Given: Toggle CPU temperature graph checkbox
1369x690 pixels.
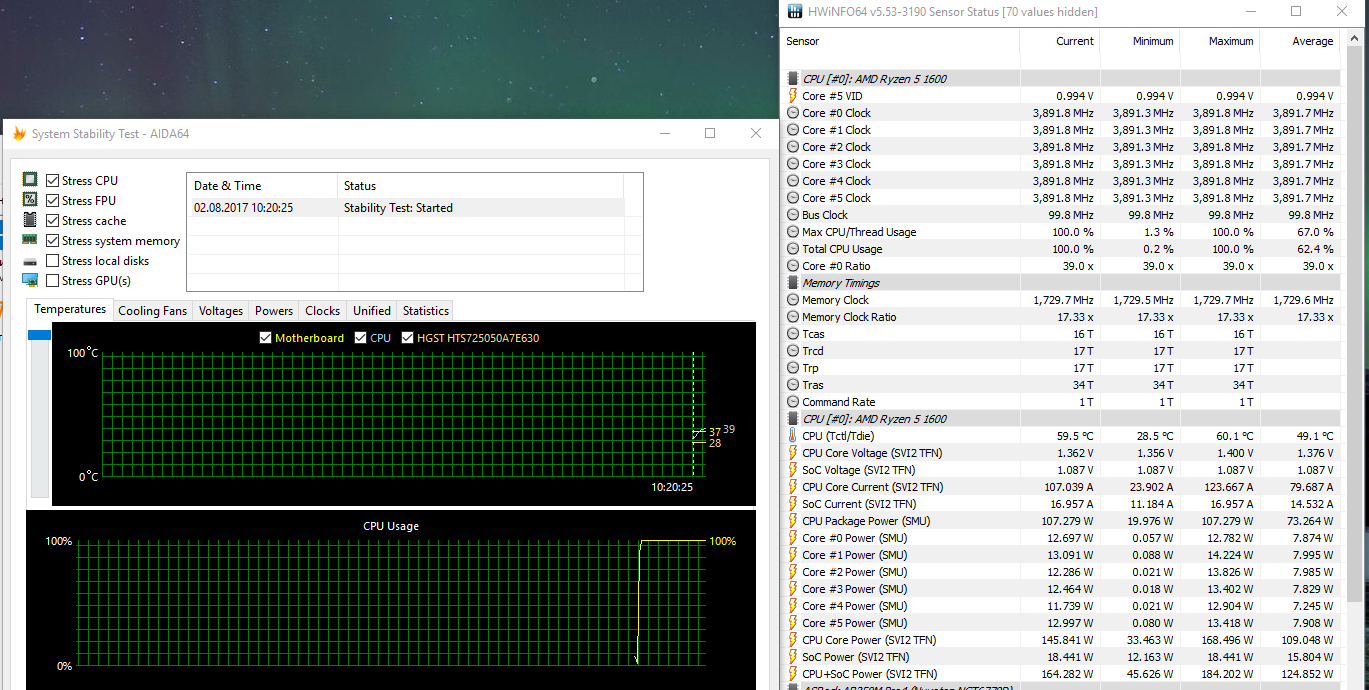Looking at the screenshot, I should click(360, 338).
